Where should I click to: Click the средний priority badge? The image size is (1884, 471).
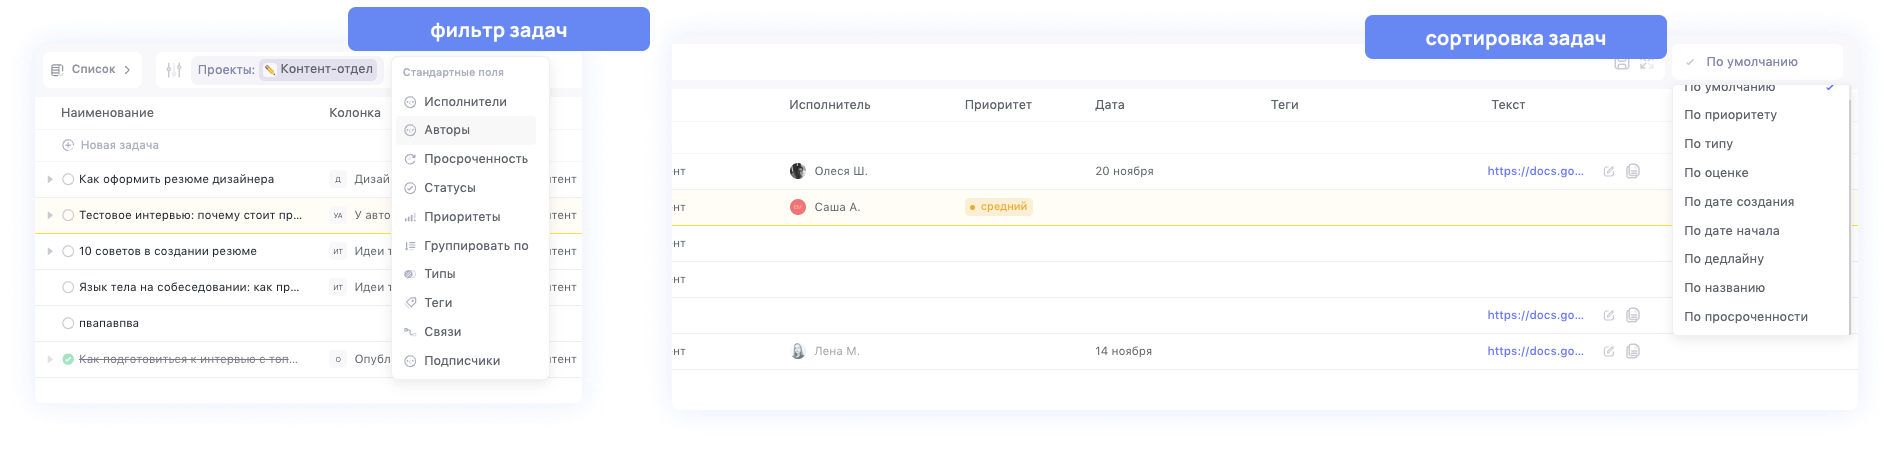pos(998,207)
